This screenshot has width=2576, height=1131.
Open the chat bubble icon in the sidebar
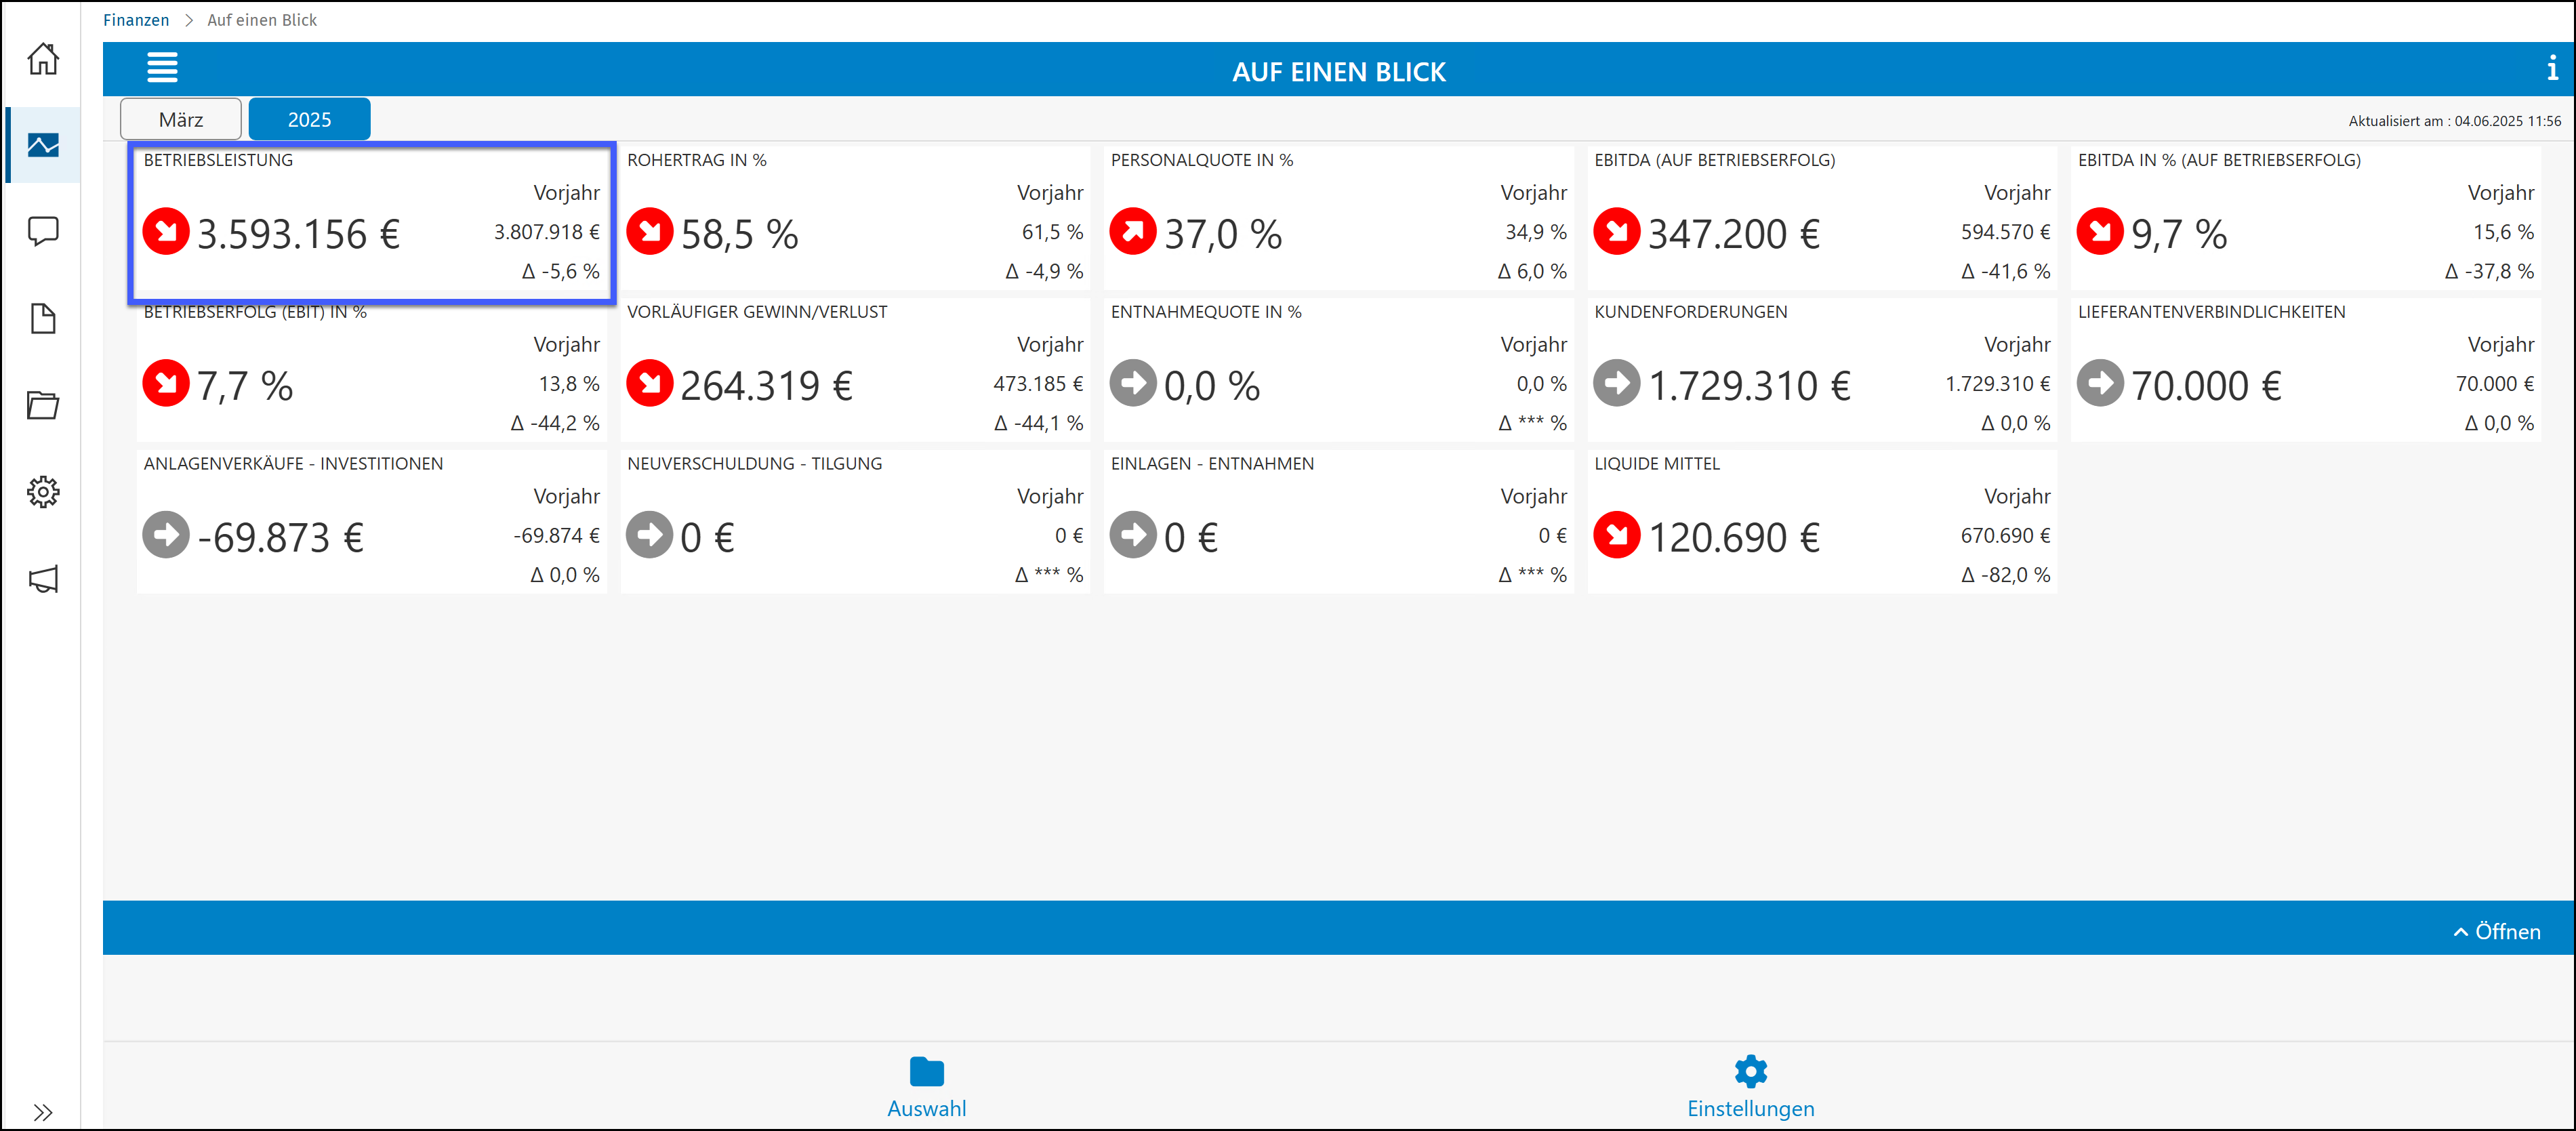[x=43, y=232]
